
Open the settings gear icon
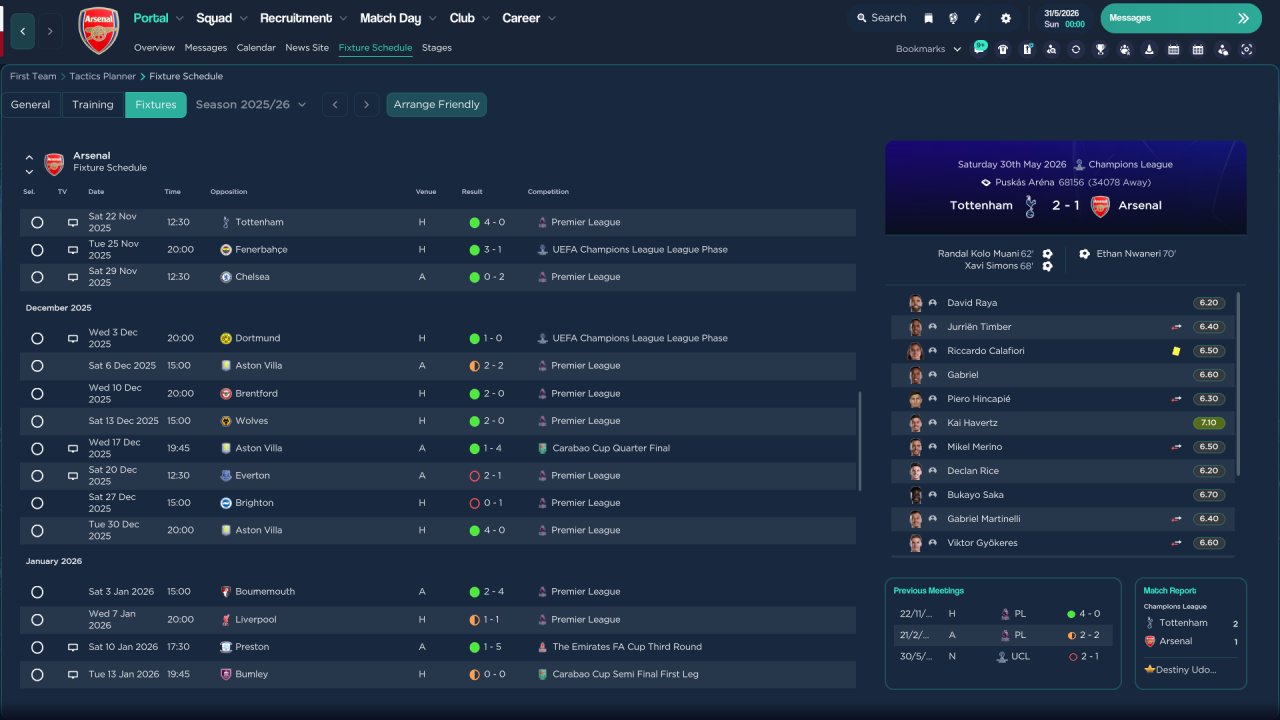(x=1005, y=18)
